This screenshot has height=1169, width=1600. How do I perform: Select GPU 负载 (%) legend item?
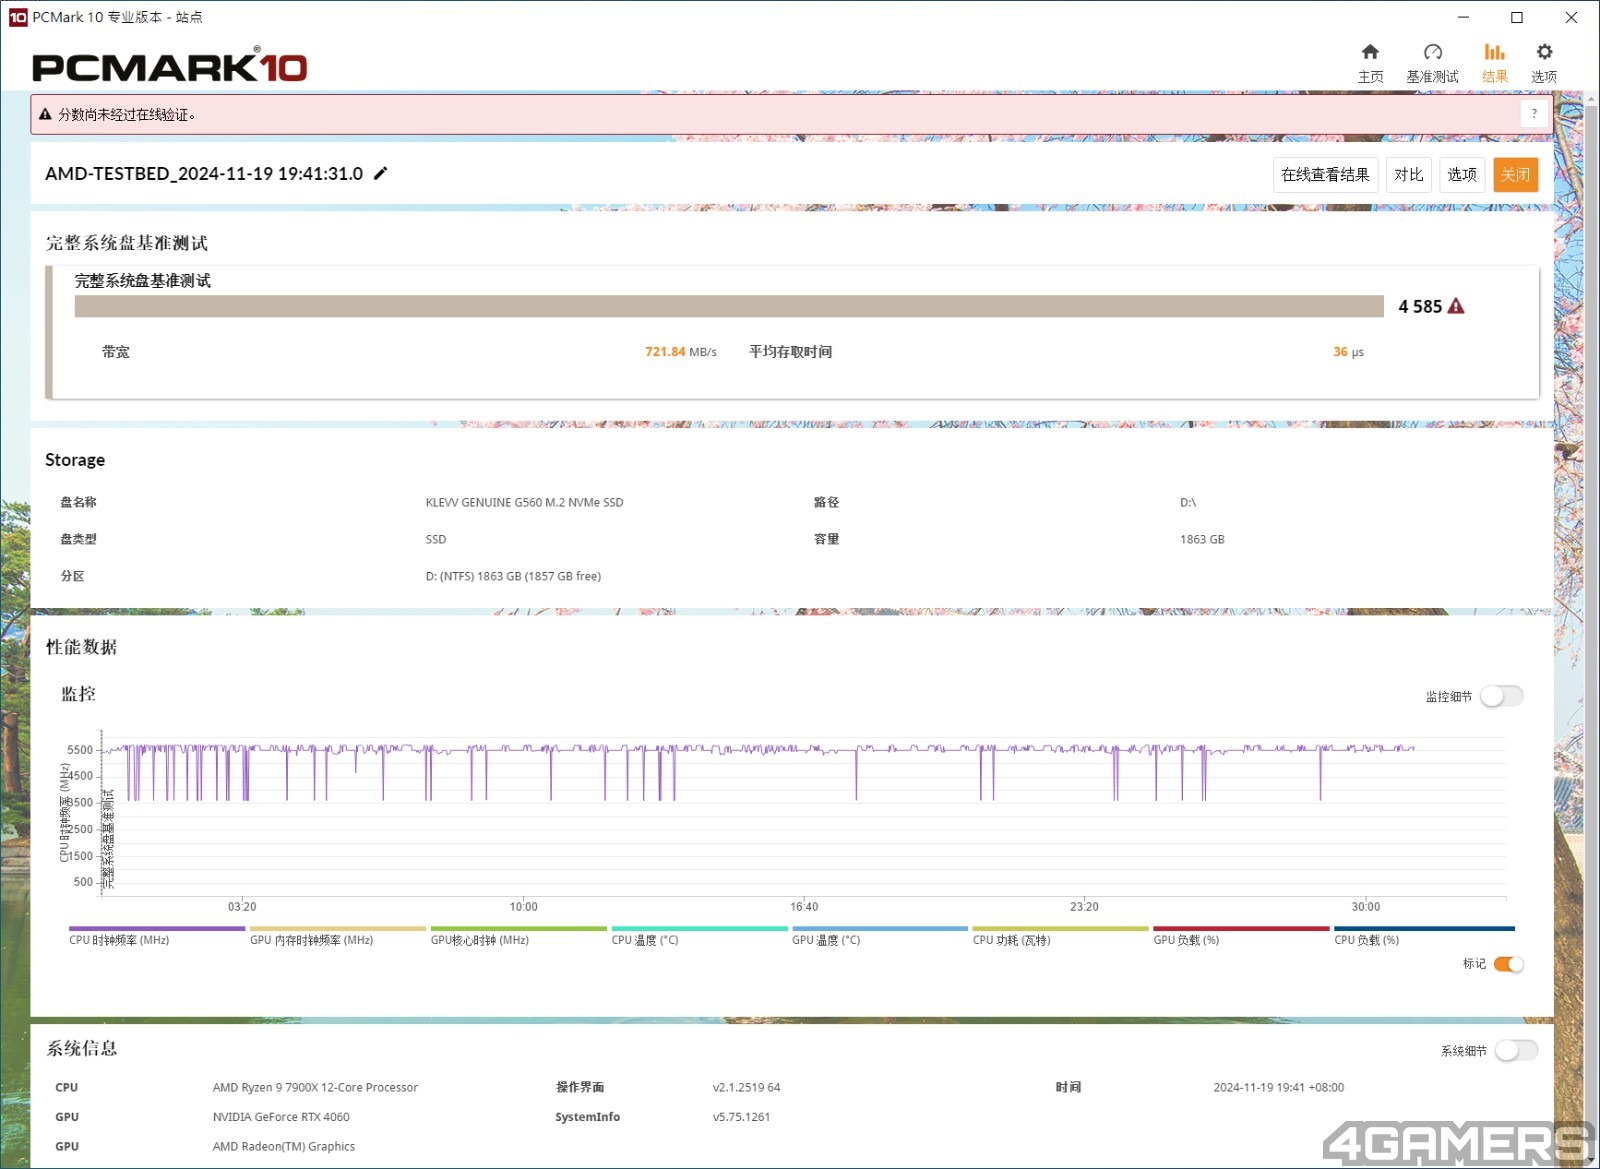click(1241, 936)
